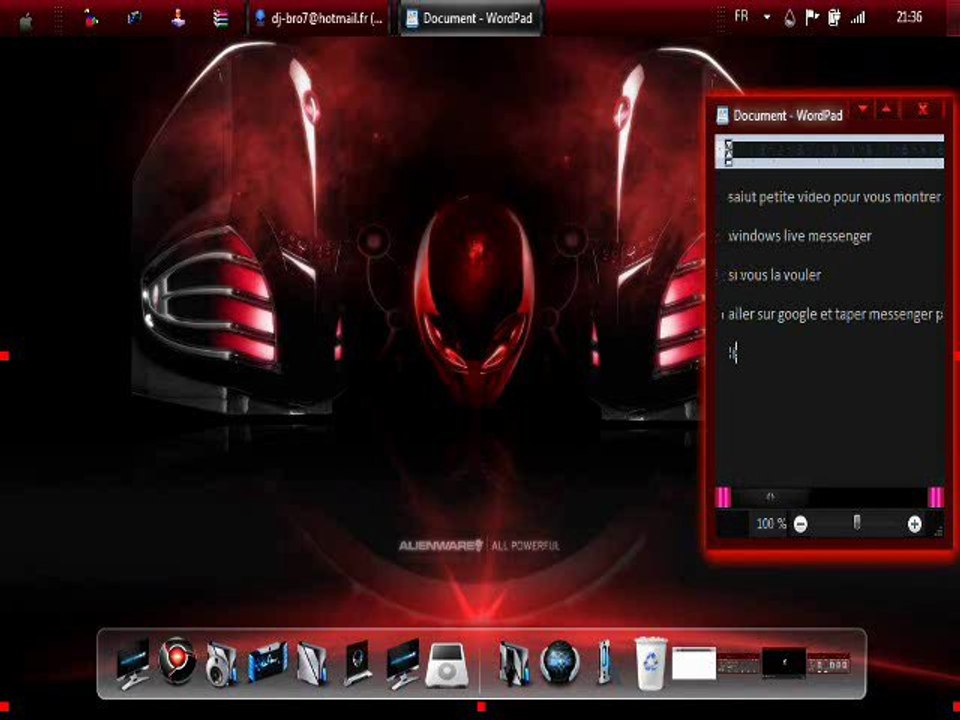Click zoom in plus button in WordPad
Screen dimensions: 960x720
tap(914, 524)
